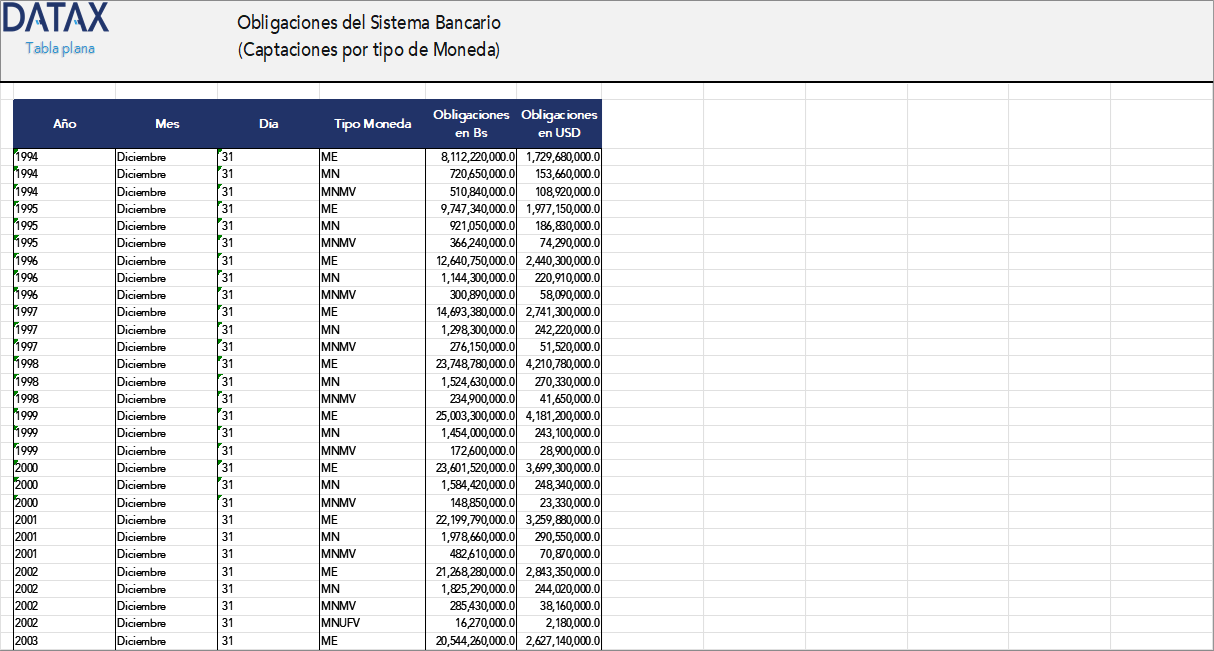Viewport: 1214px width, 651px height.
Task: Select the 'Tipo Moneda' column header
Action: click(x=372, y=124)
